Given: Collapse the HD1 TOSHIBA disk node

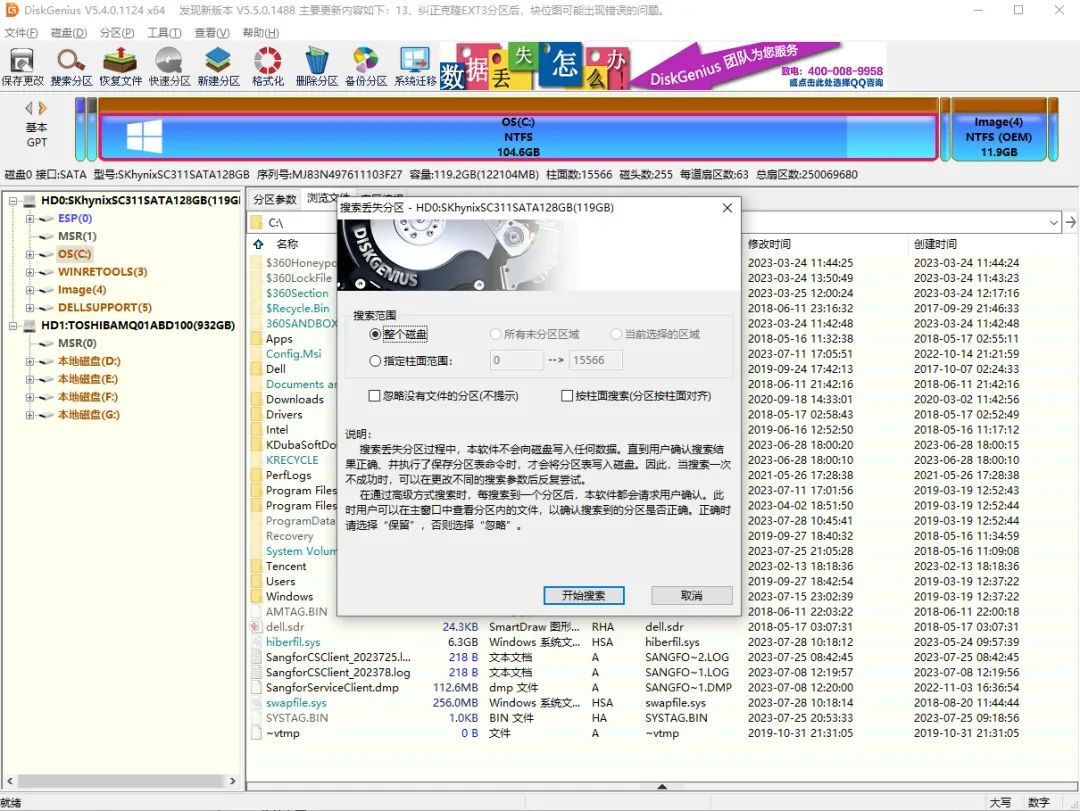Looking at the screenshot, I should coord(13,325).
